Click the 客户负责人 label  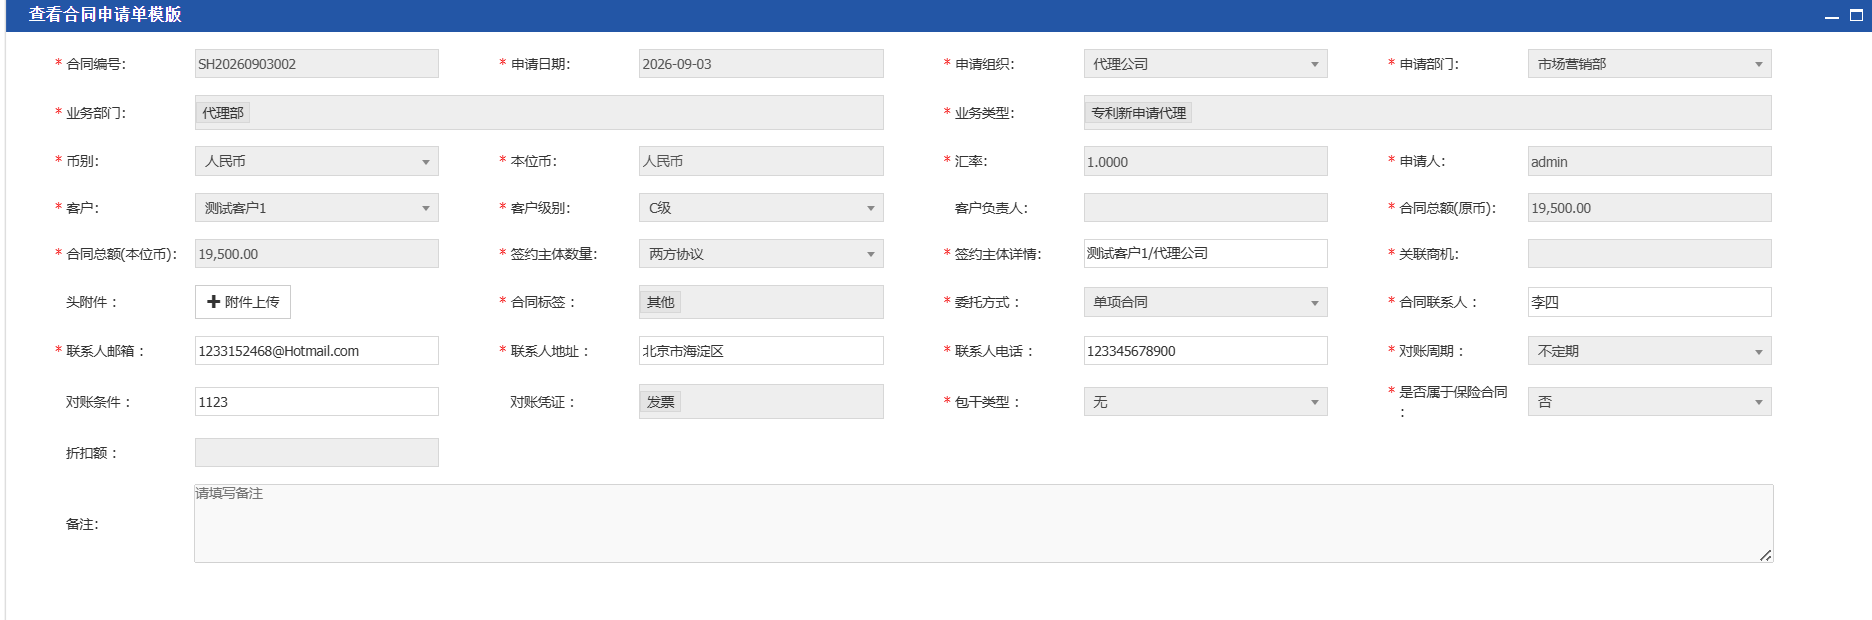[991, 208]
